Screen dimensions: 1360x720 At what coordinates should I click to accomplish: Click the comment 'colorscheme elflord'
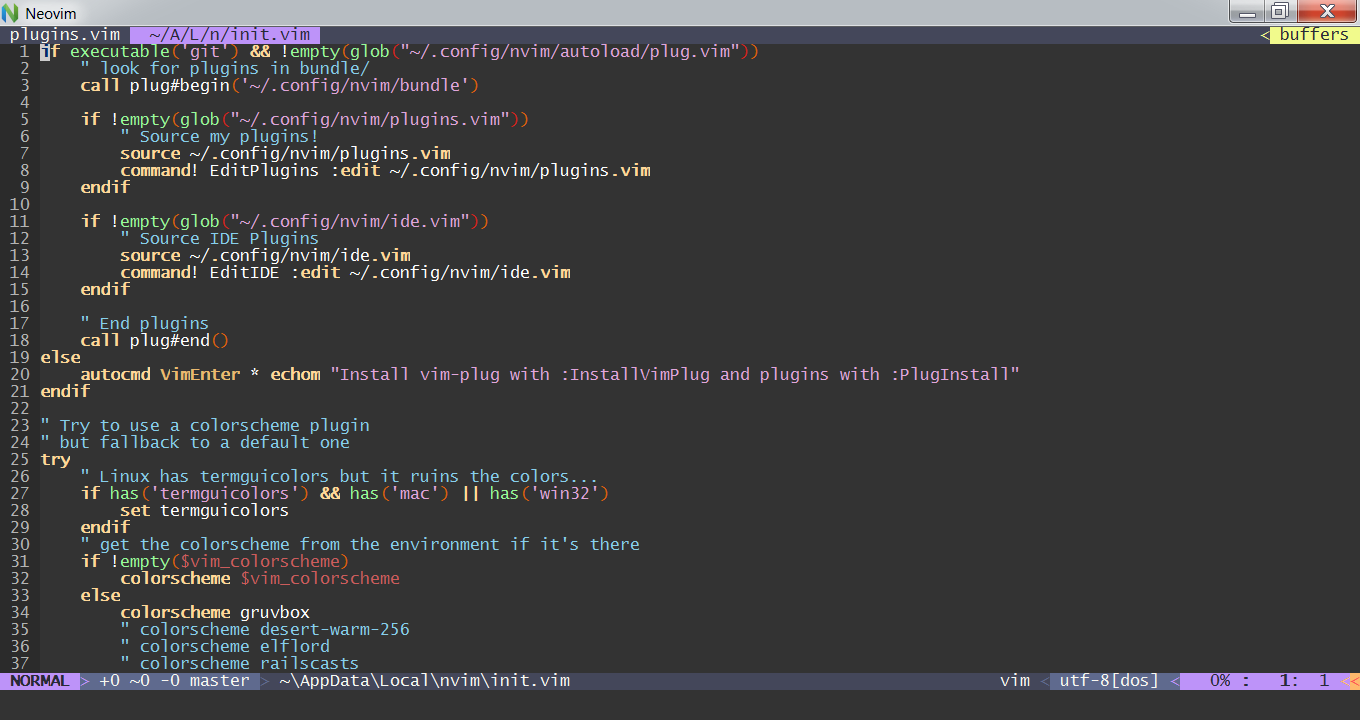(225, 646)
